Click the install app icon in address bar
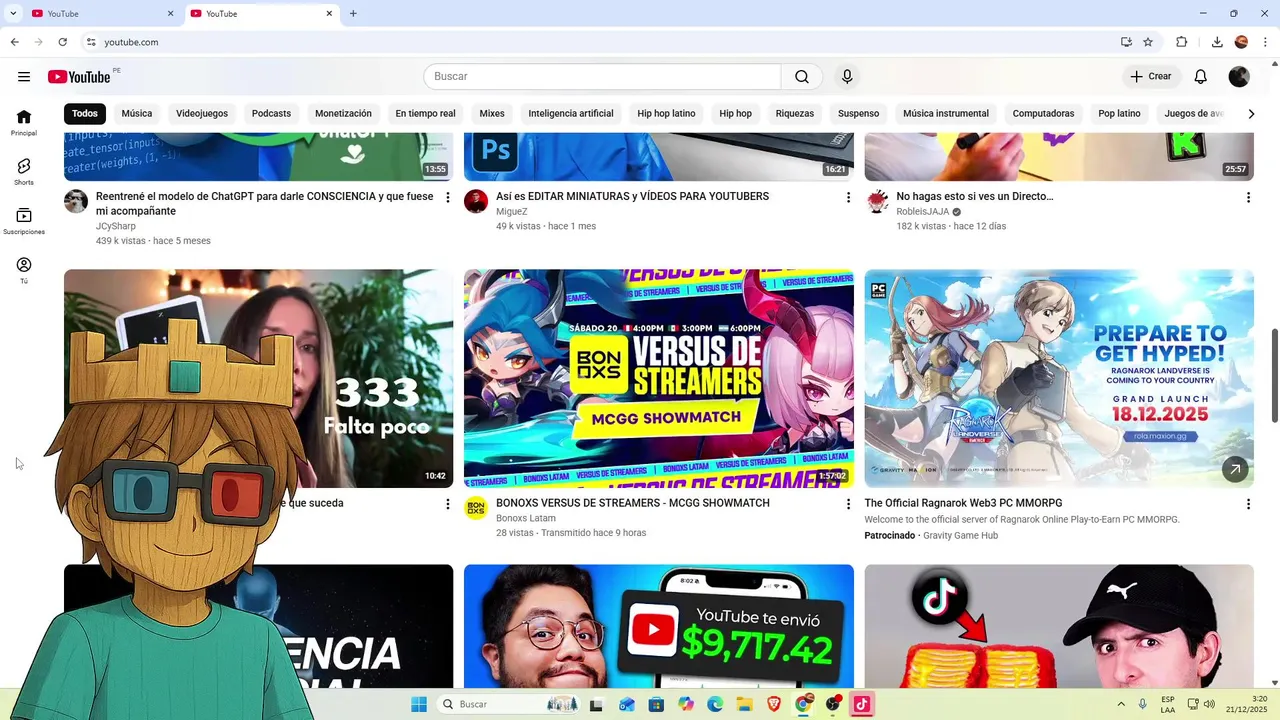This screenshot has width=1280, height=720. click(x=1126, y=42)
